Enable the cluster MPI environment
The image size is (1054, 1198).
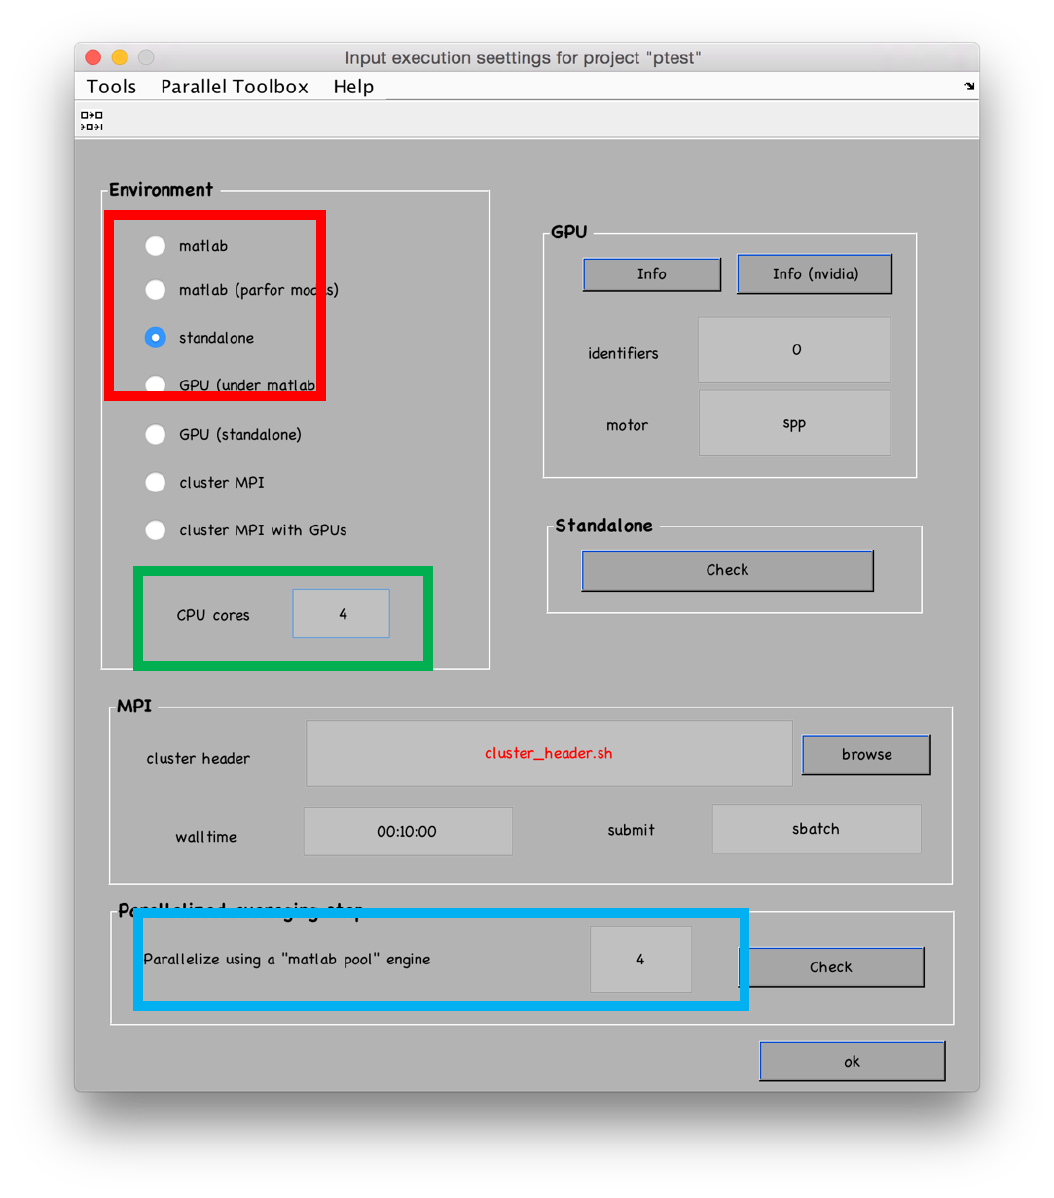155,482
